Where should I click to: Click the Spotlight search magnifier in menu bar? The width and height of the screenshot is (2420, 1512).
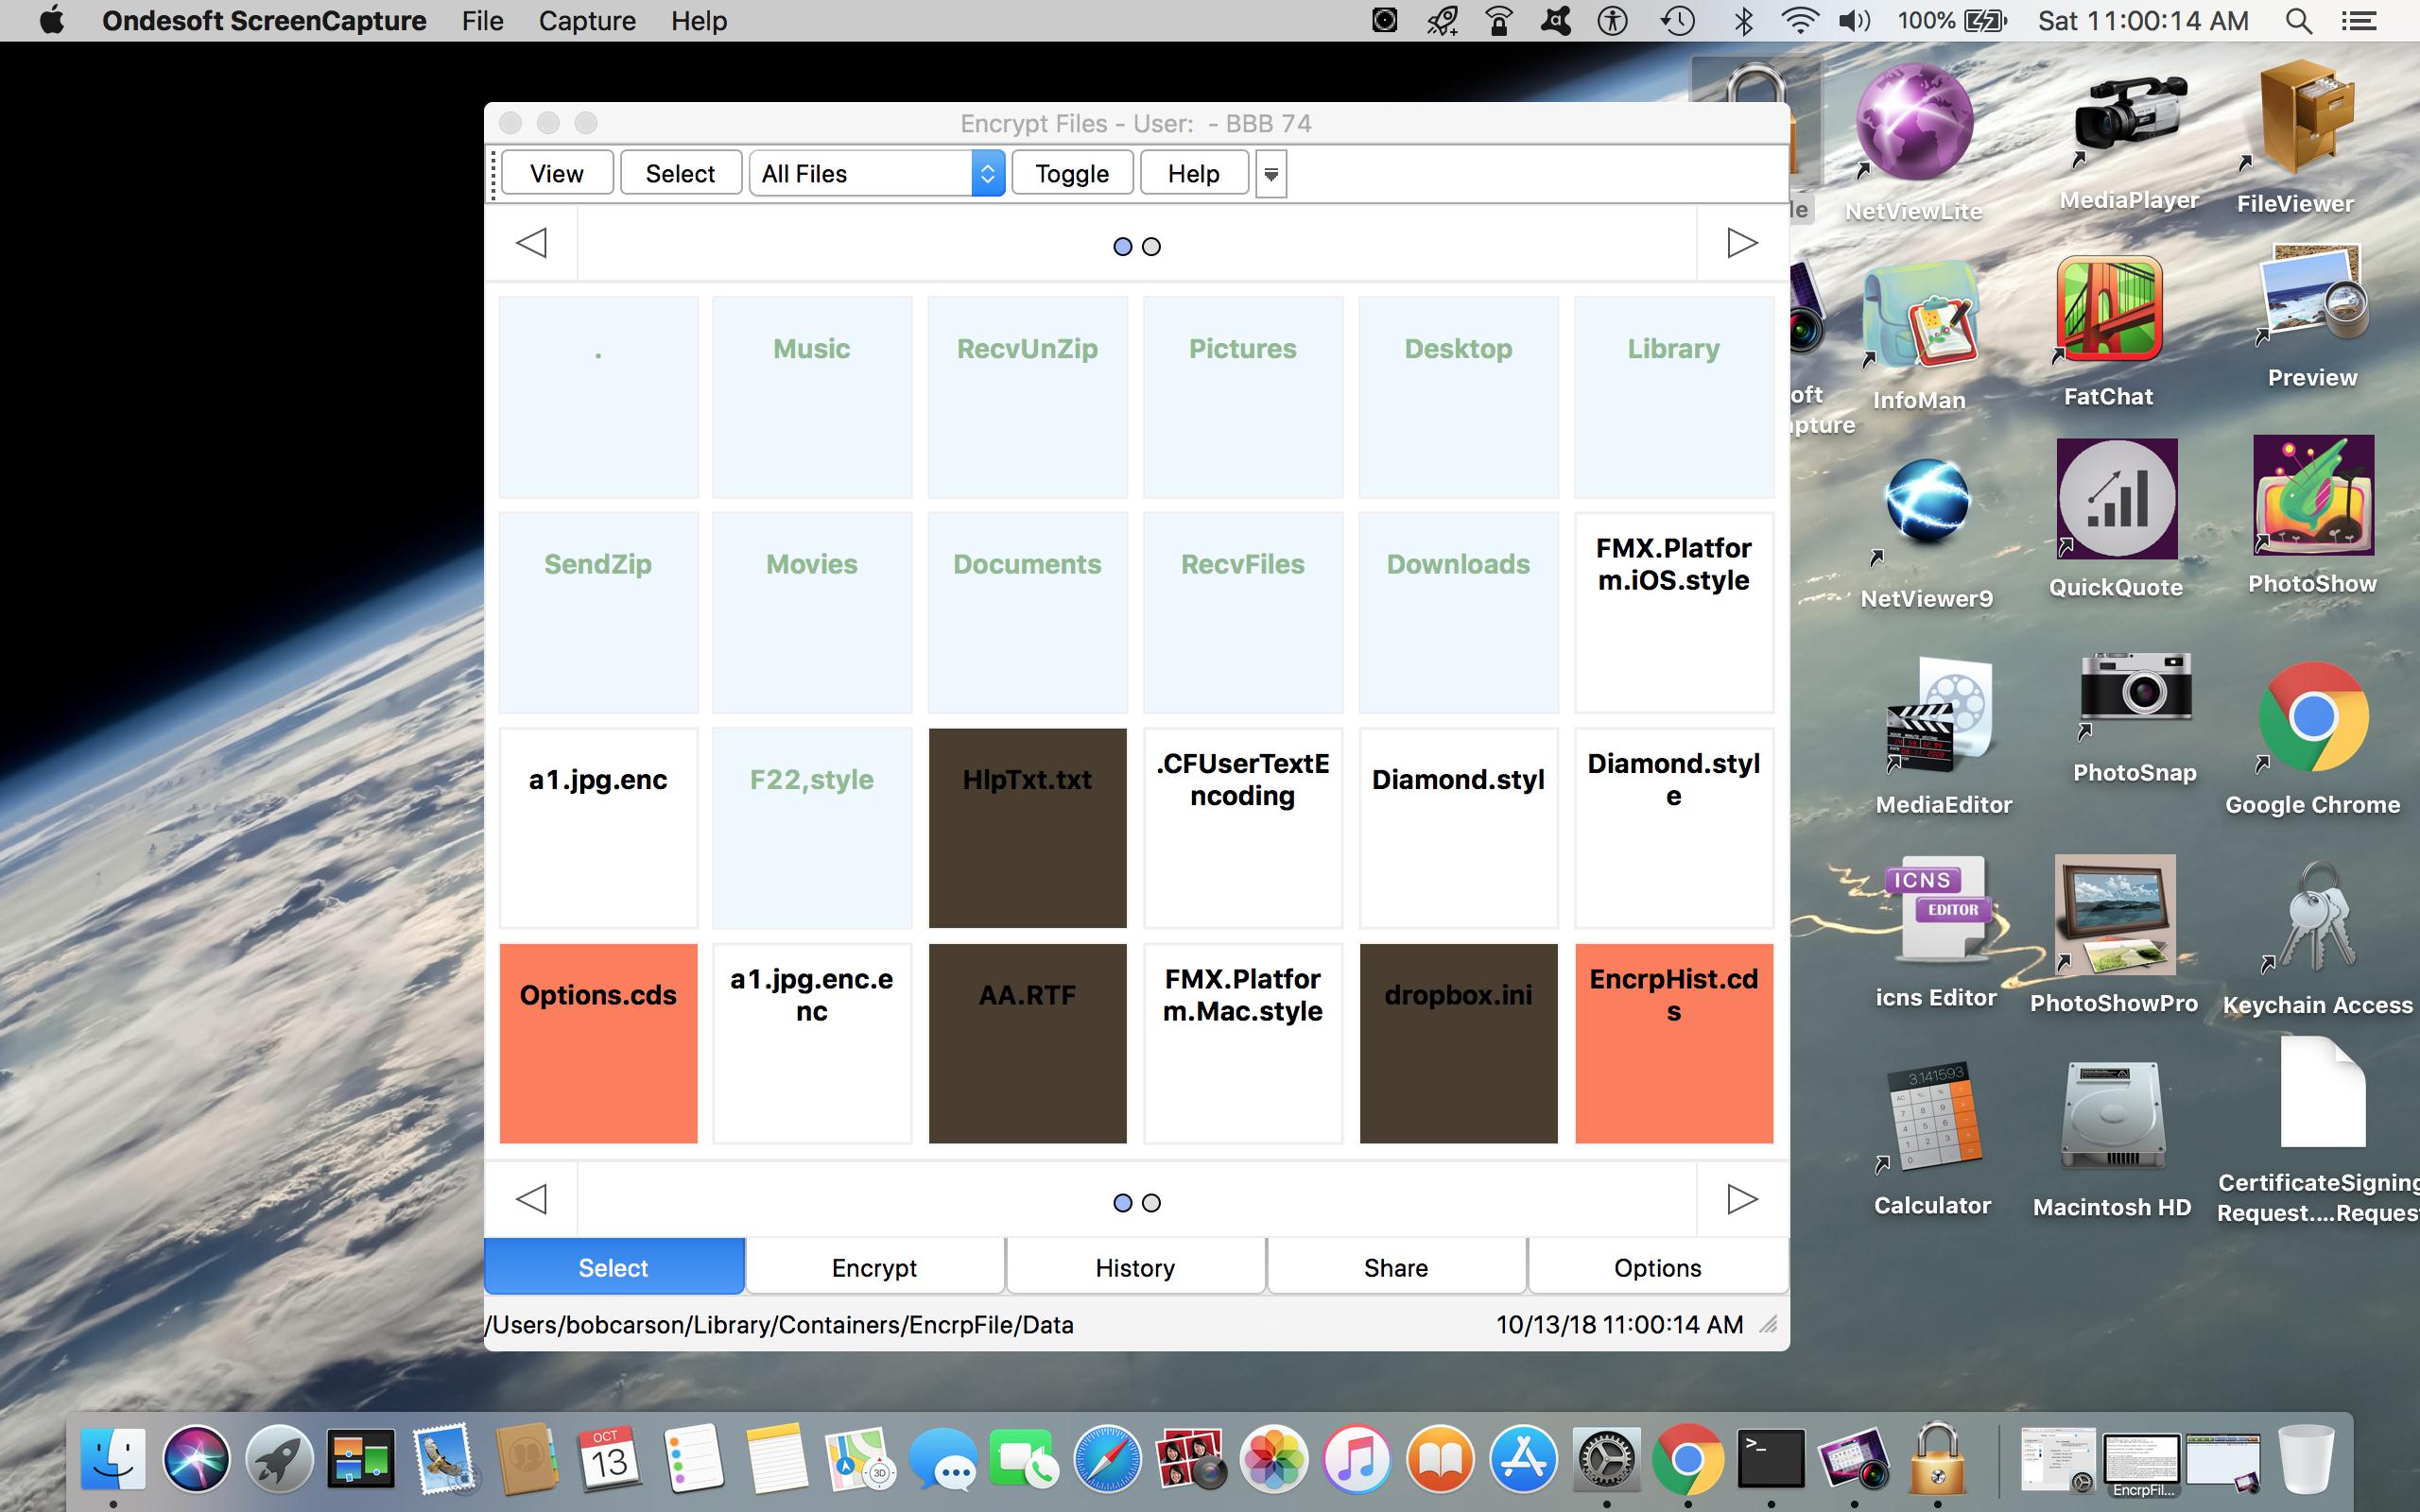tap(2299, 21)
